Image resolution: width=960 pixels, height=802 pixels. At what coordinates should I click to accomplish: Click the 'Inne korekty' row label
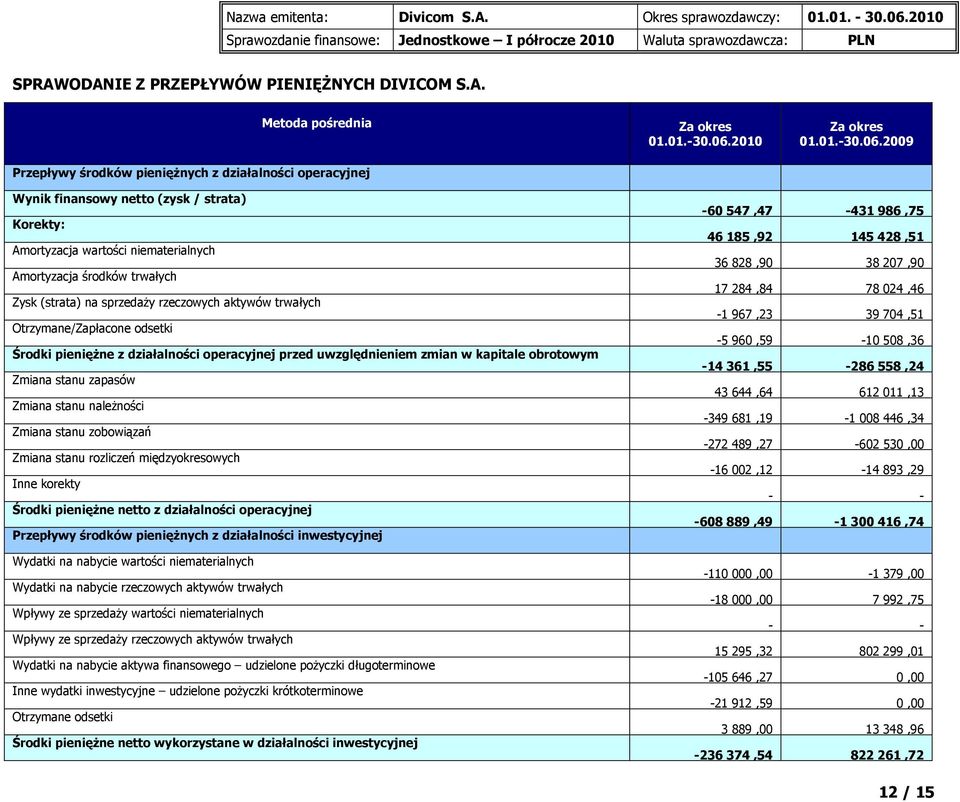(x=46, y=484)
